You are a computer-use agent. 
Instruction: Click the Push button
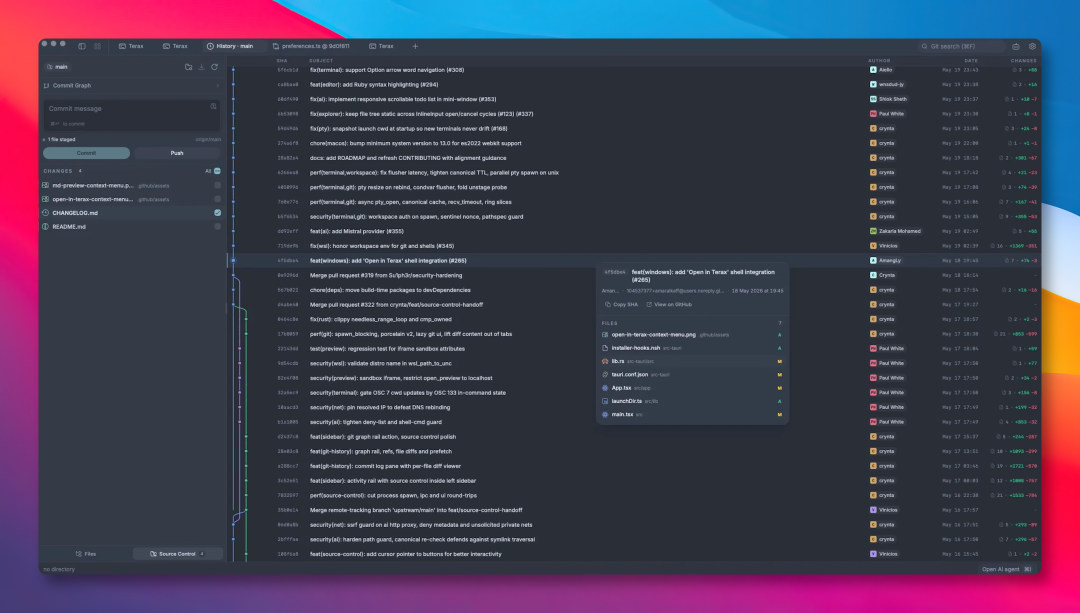[177, 153]
